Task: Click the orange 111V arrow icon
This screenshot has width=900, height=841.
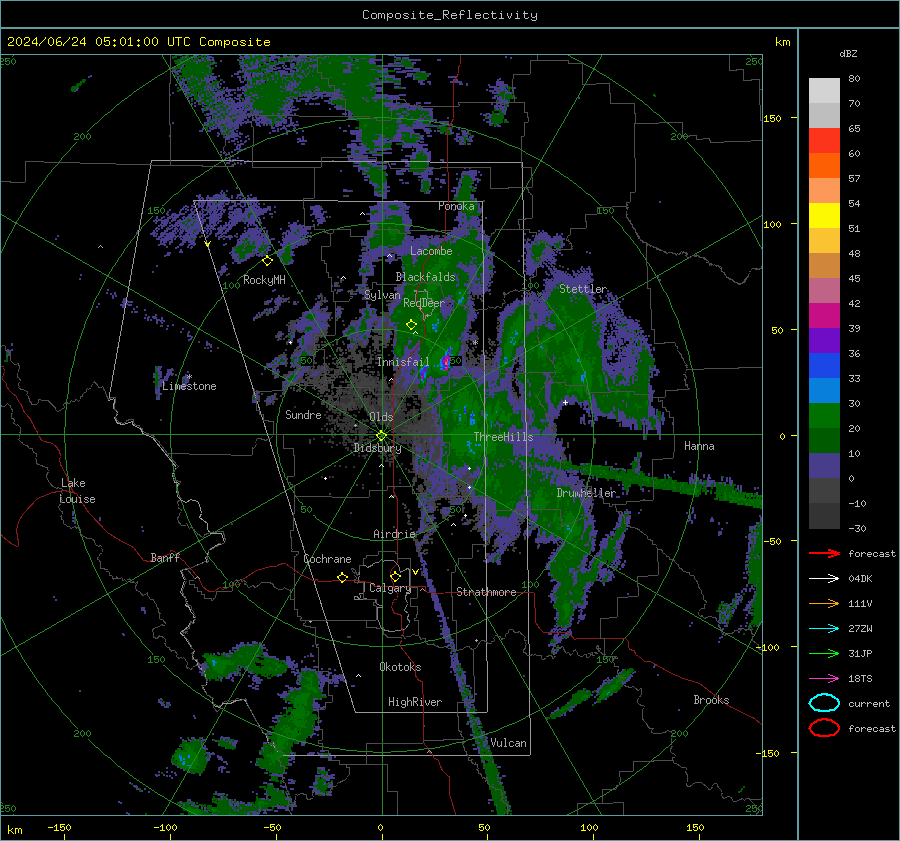Action: pos(824,603)
